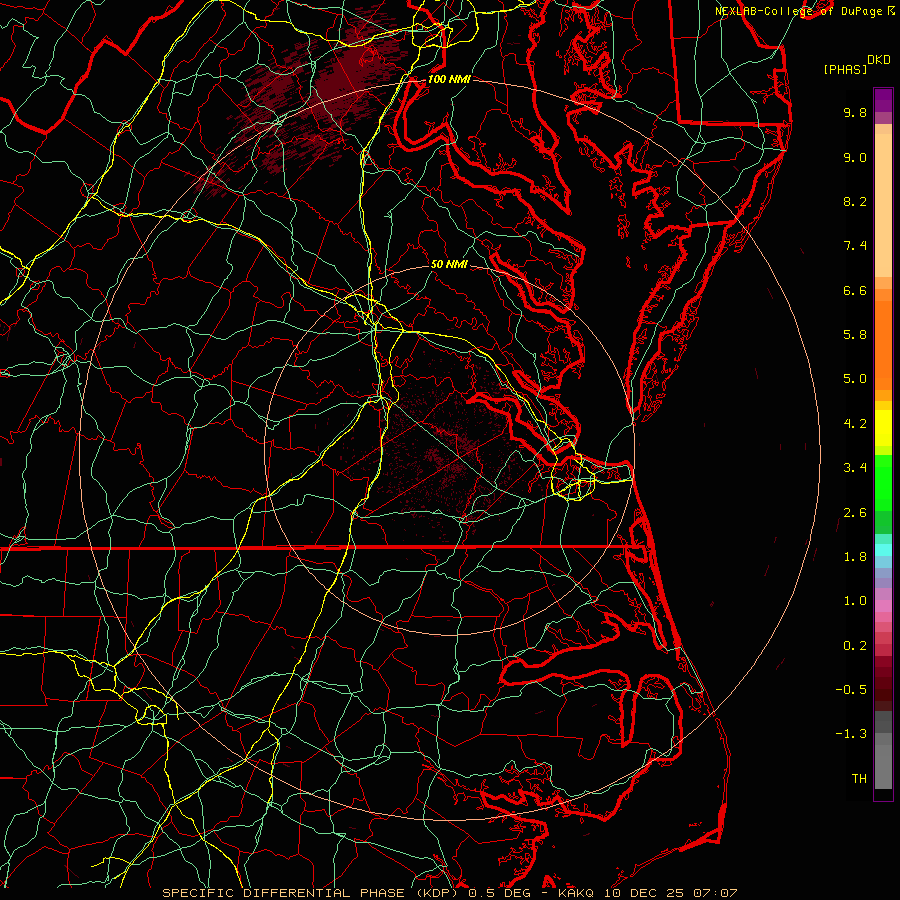Viewport: 900px width, 900px height.
Task: Click the 1.0 value on the color scale
Action: 855,601
